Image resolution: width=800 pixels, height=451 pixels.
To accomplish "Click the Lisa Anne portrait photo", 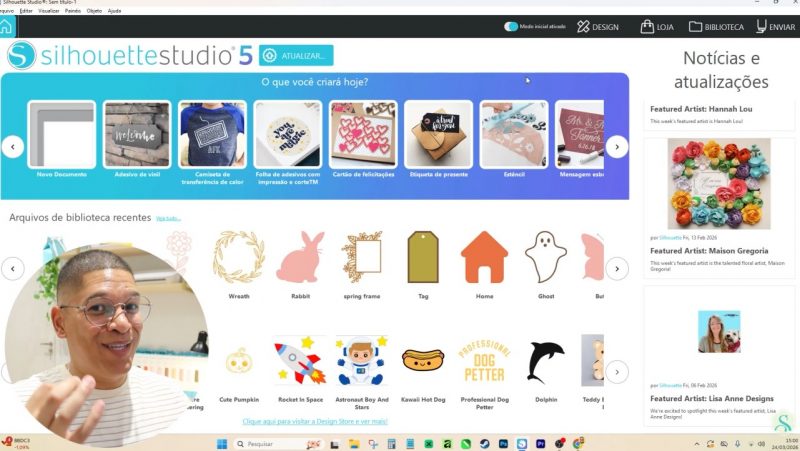I will coord(719,332).
